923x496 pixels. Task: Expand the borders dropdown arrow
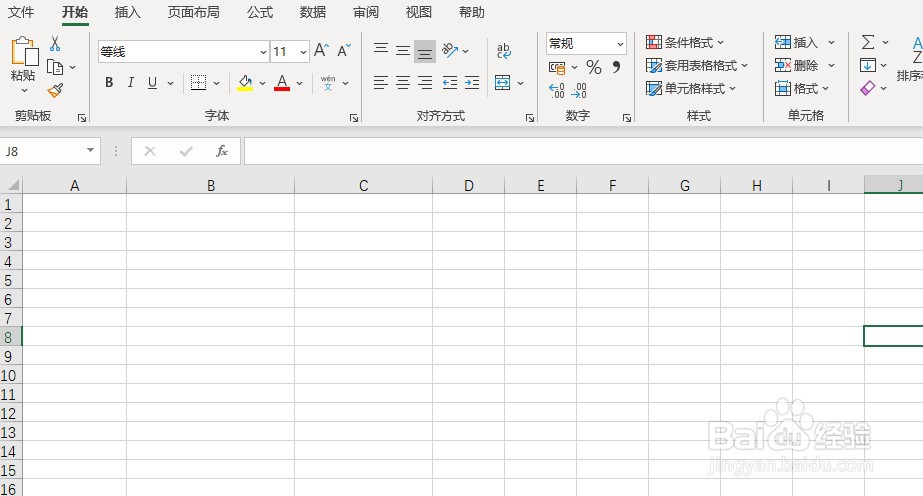point(217,84)
